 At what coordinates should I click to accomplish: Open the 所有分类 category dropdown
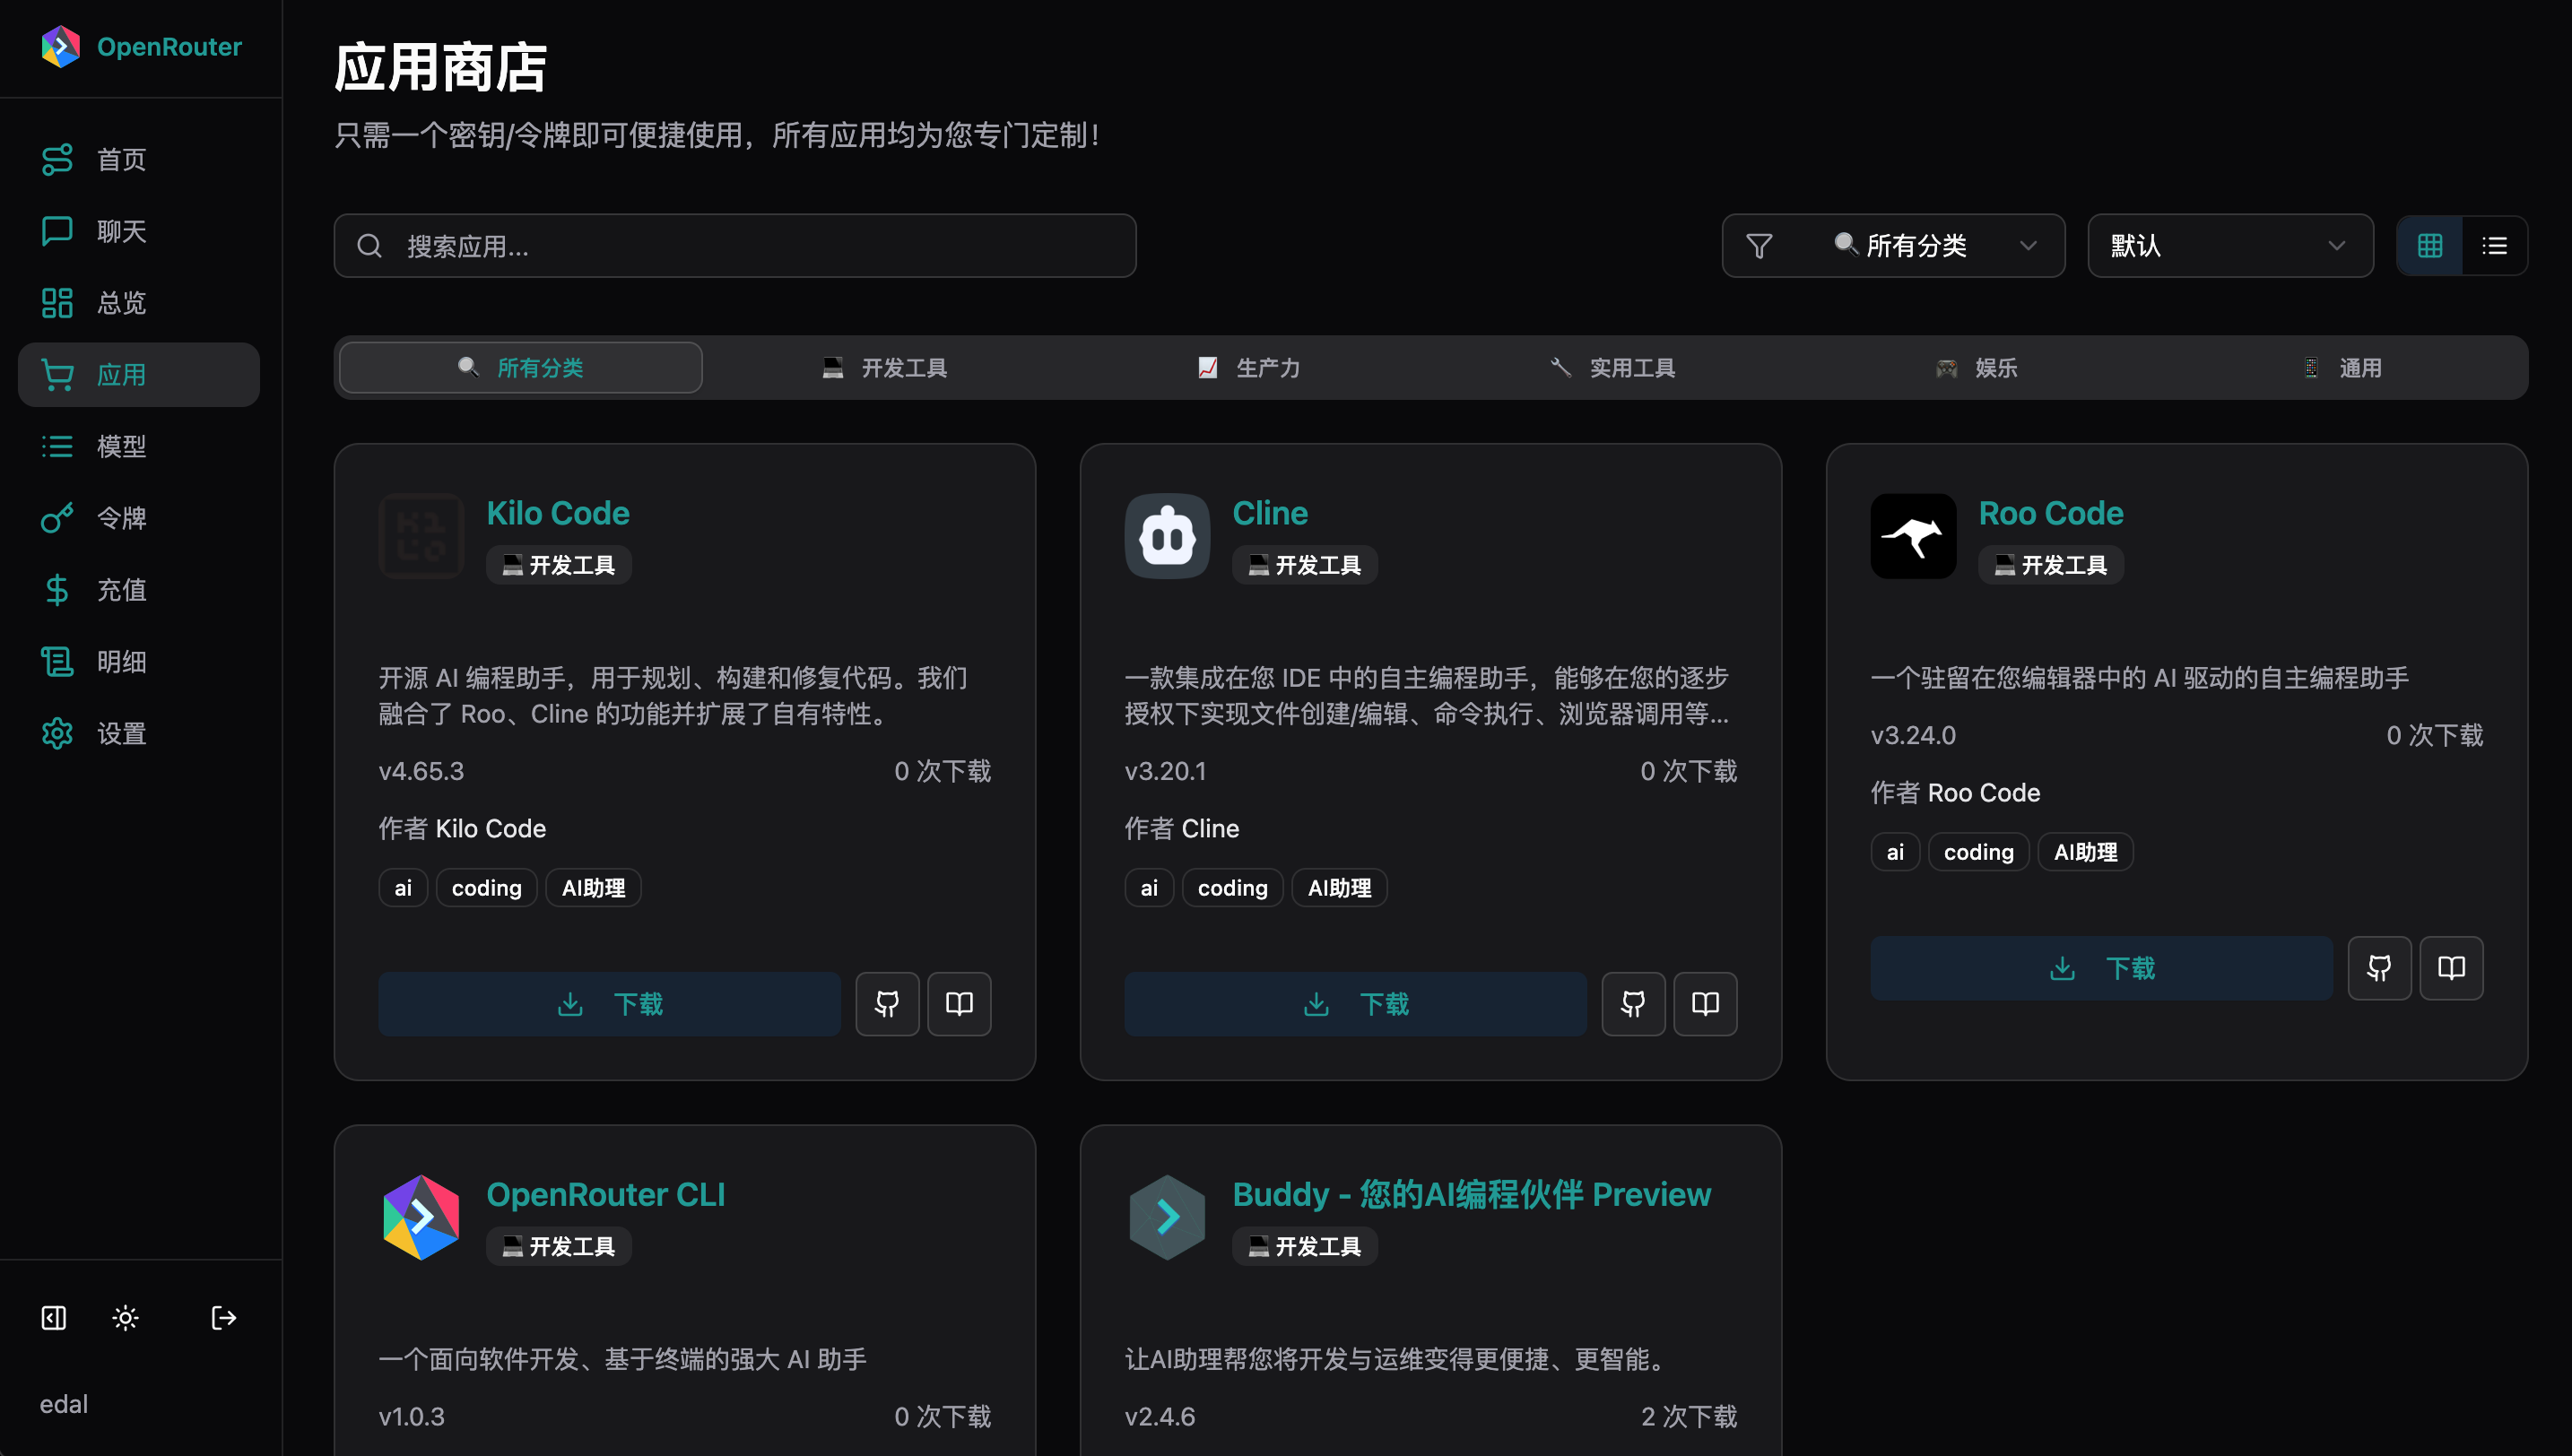pos(1893,246)
